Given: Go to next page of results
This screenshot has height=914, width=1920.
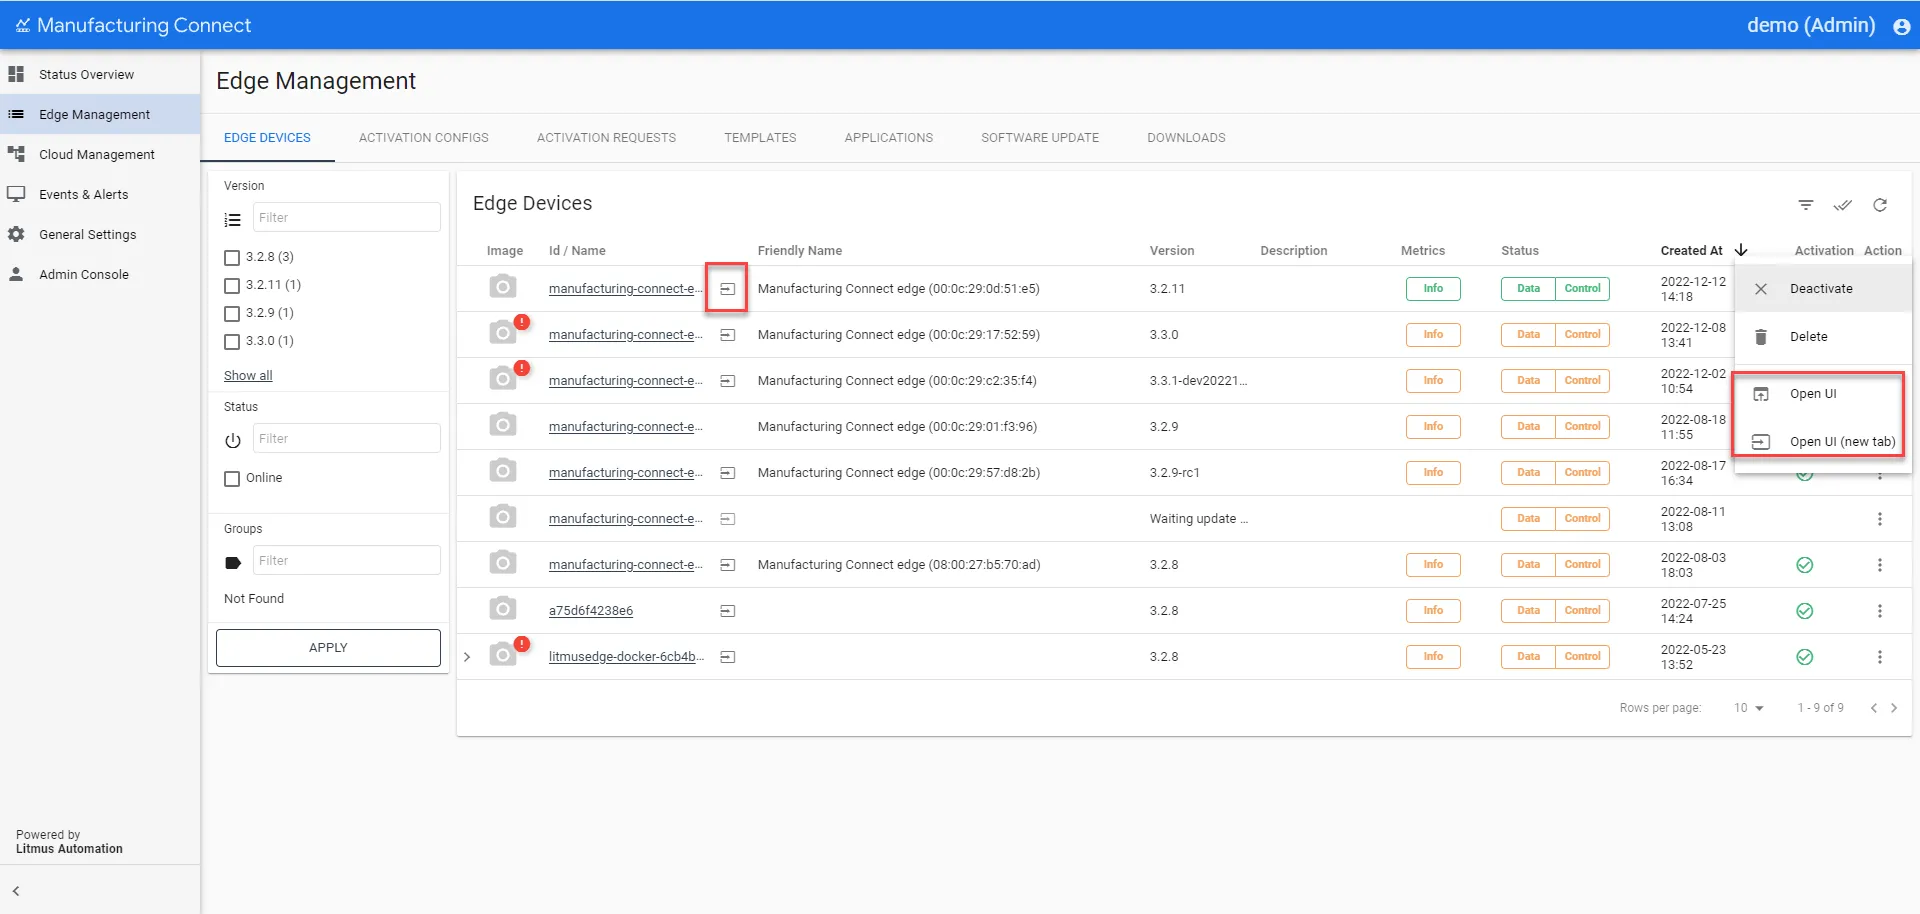Looking at the screenshot, I should [1894, 708].
